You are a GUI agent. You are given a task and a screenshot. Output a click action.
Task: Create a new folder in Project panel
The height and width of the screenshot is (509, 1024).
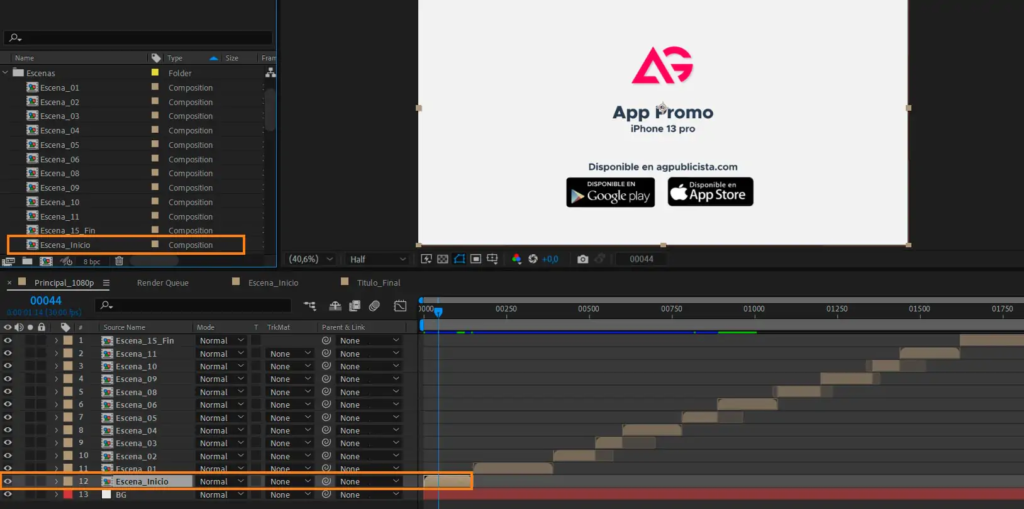point(27,261)
